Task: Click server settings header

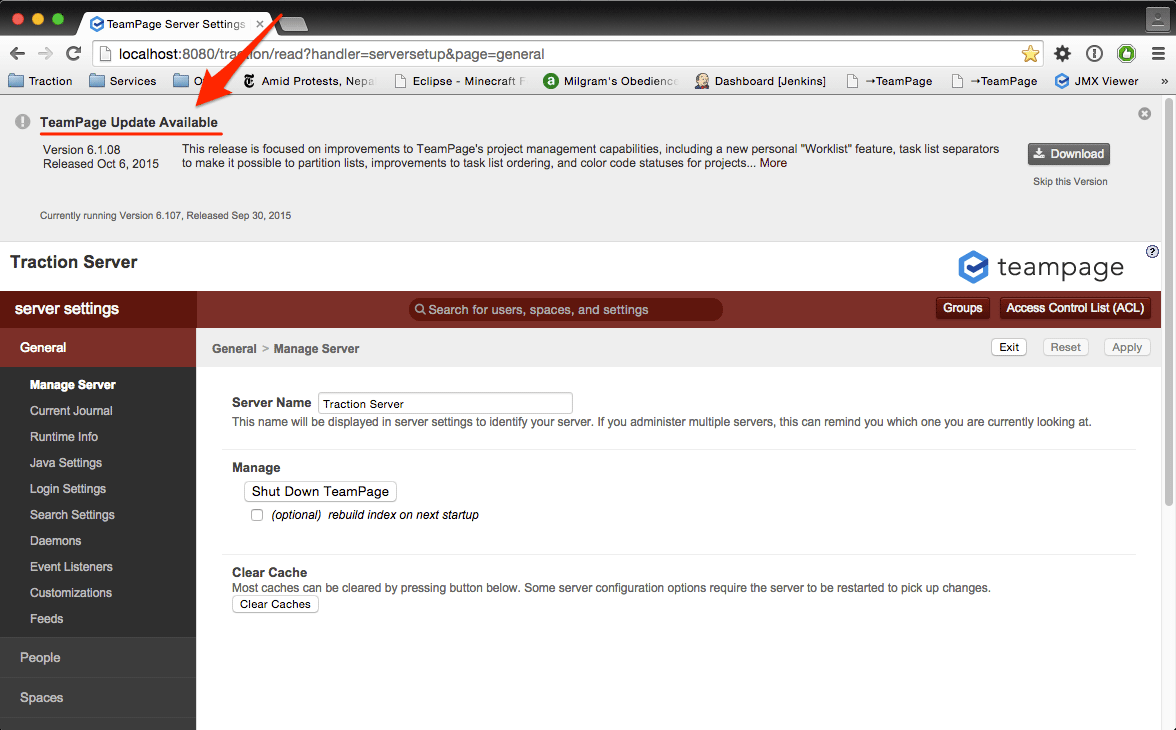Action: (x=67, y=309)
